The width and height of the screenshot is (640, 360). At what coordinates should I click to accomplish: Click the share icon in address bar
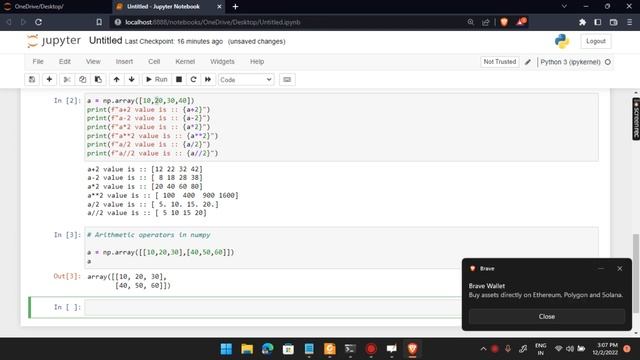click(x=486, y=22)
